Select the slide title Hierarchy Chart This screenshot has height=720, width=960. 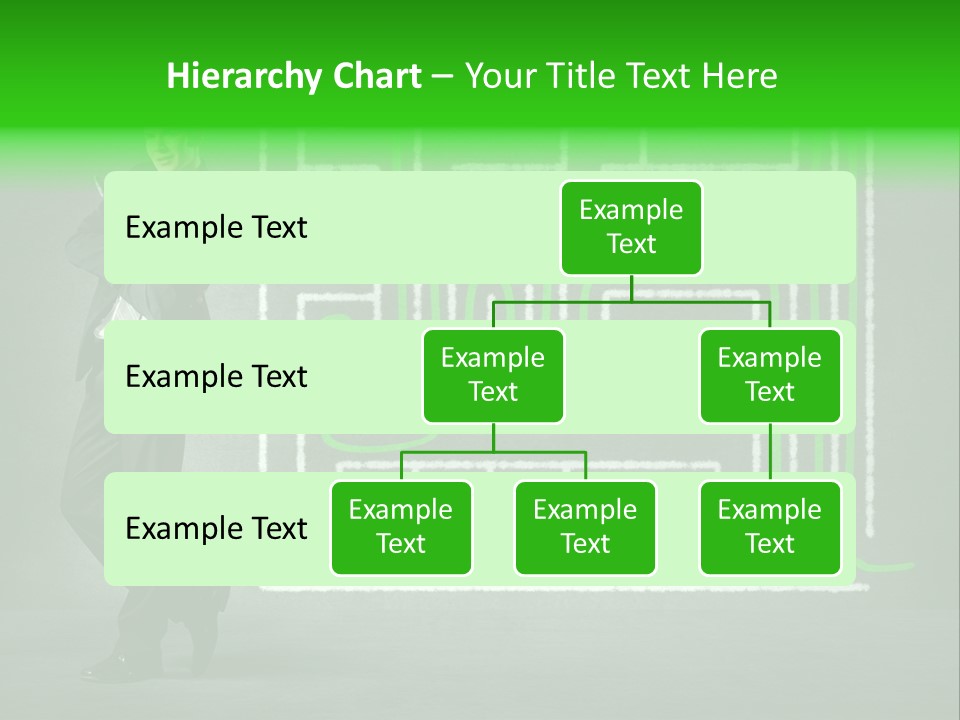[x=293, y=76]
